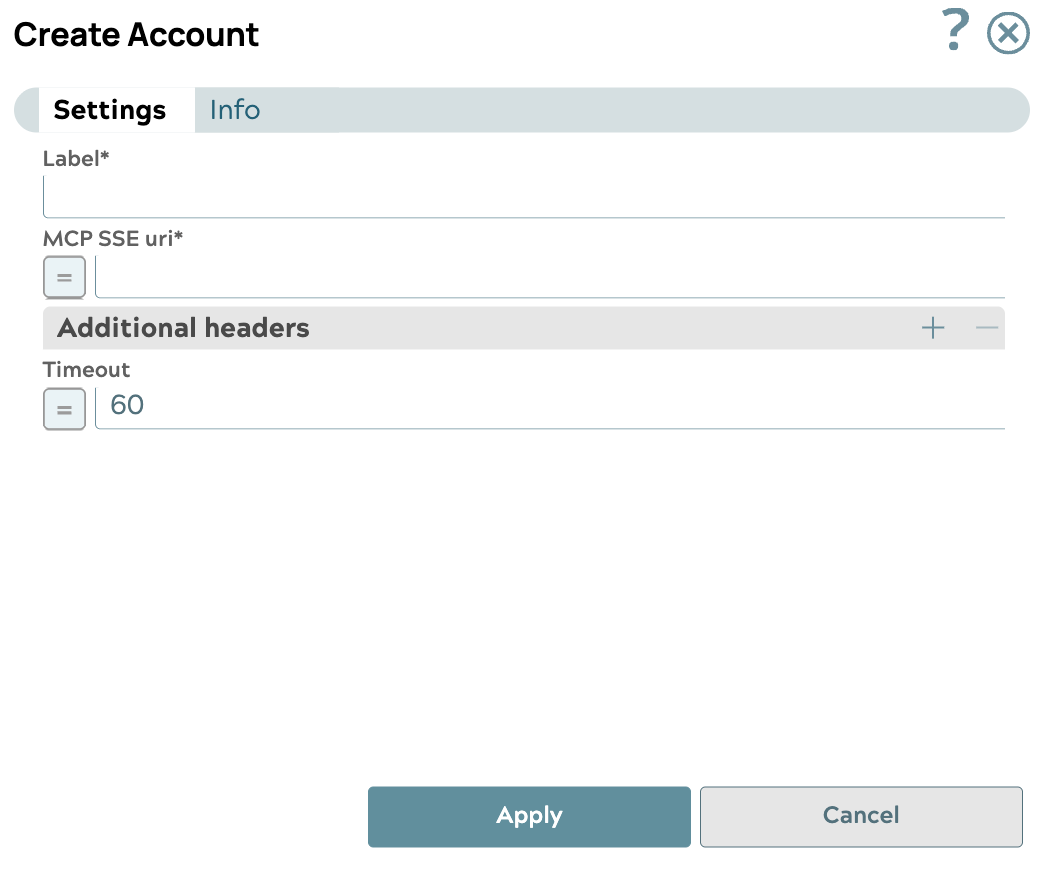Click the MCP SSE uri field label

113,239
